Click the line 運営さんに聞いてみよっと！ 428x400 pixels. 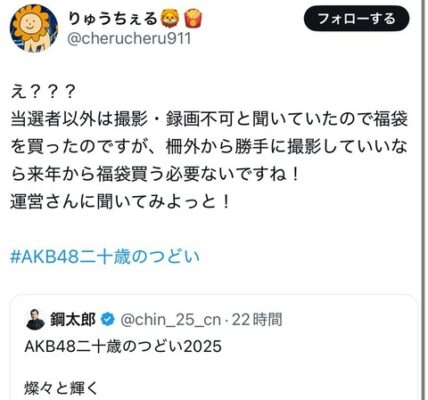click(120, 202)
